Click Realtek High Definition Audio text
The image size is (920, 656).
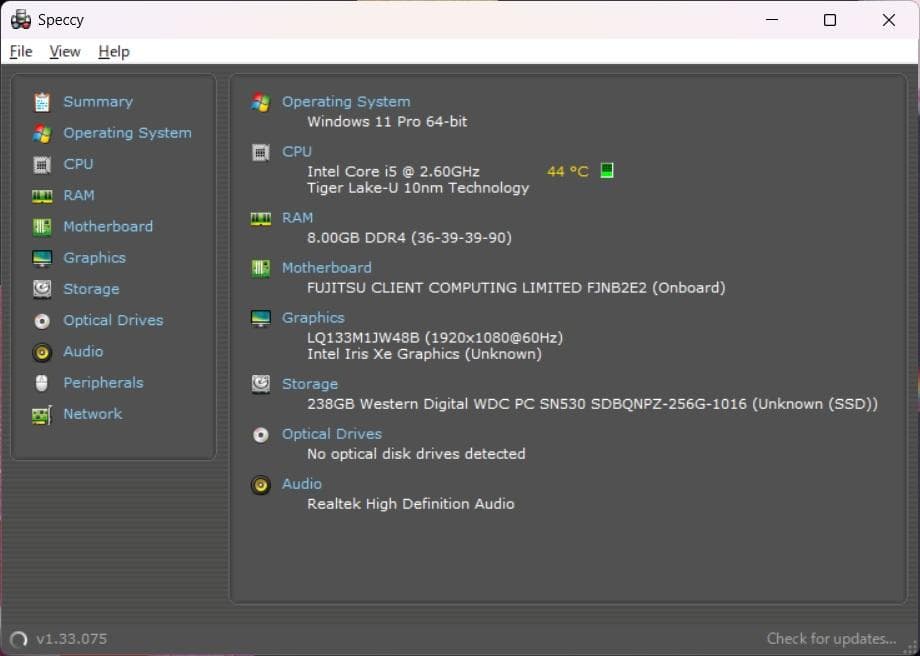[x=411, y=504]
